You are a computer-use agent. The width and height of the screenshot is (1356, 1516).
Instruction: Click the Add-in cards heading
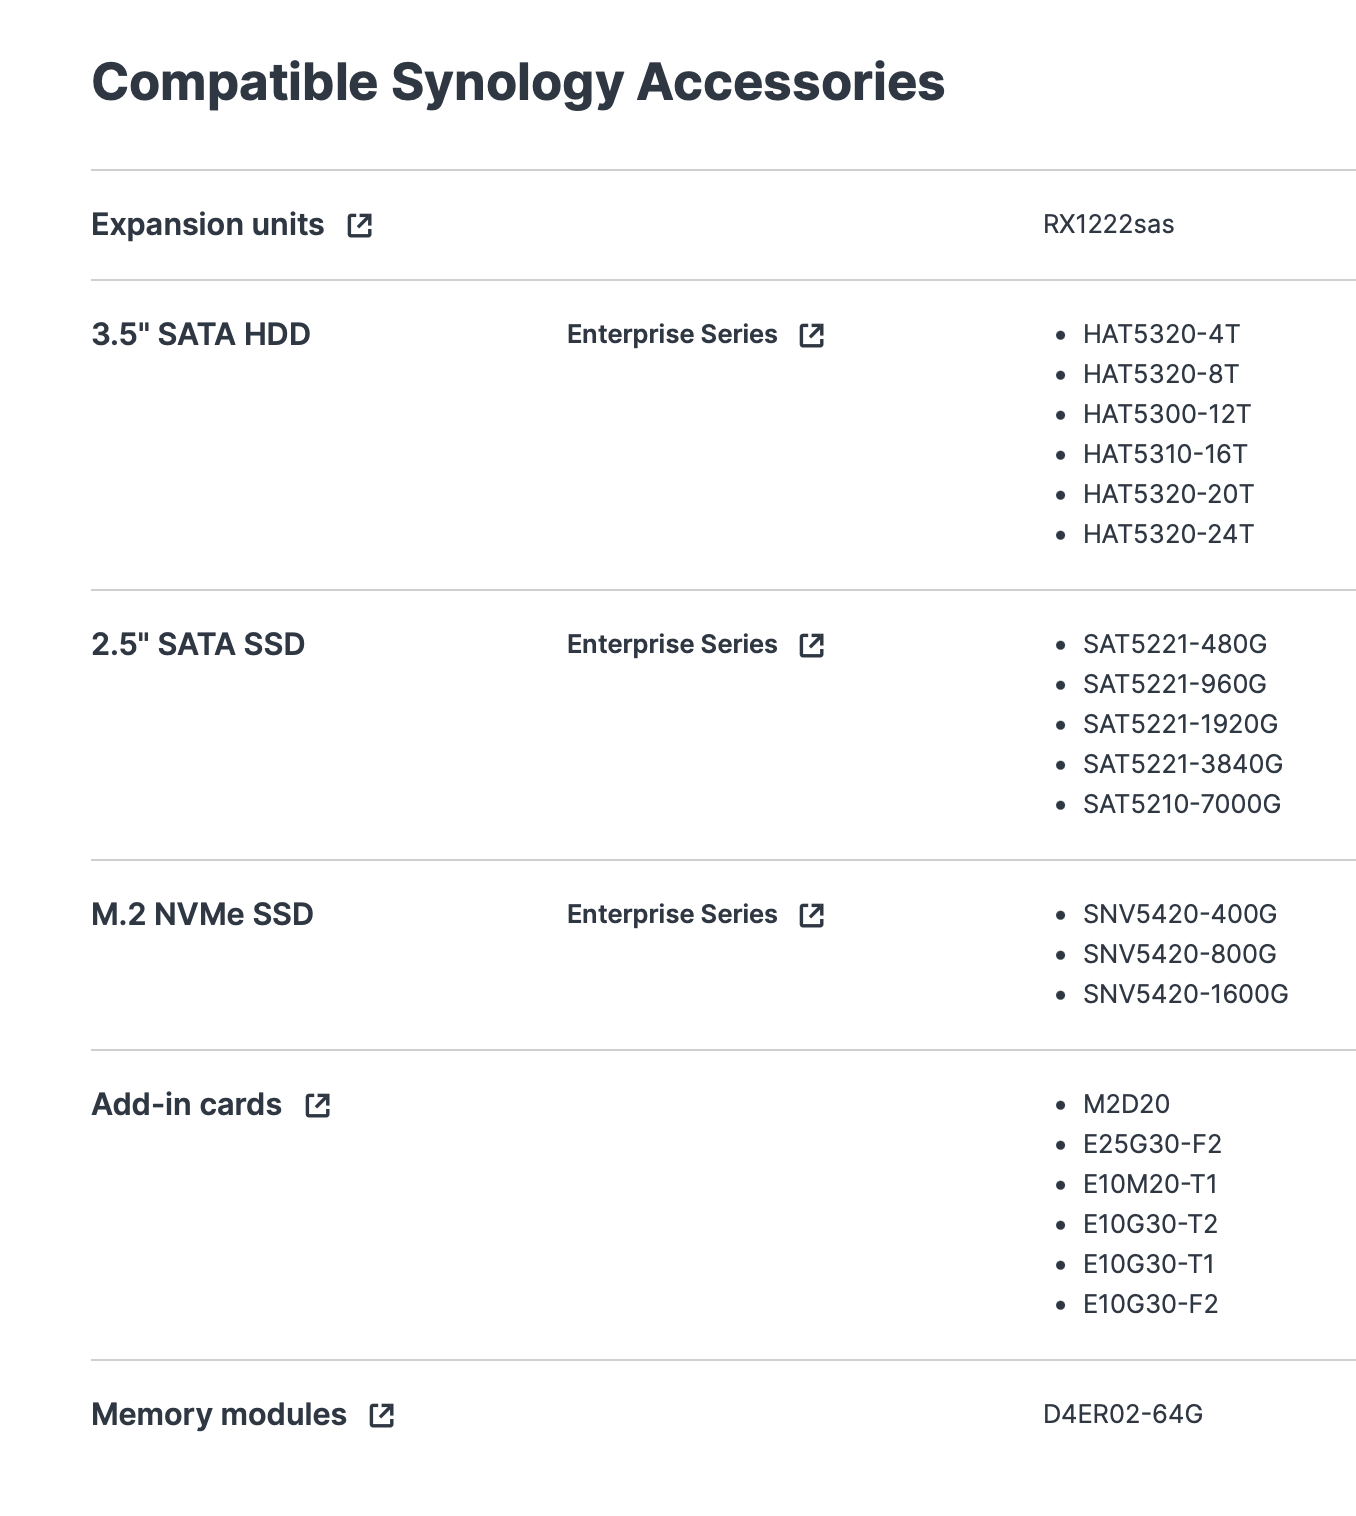pyautogui.click(x=187, y=1105)
